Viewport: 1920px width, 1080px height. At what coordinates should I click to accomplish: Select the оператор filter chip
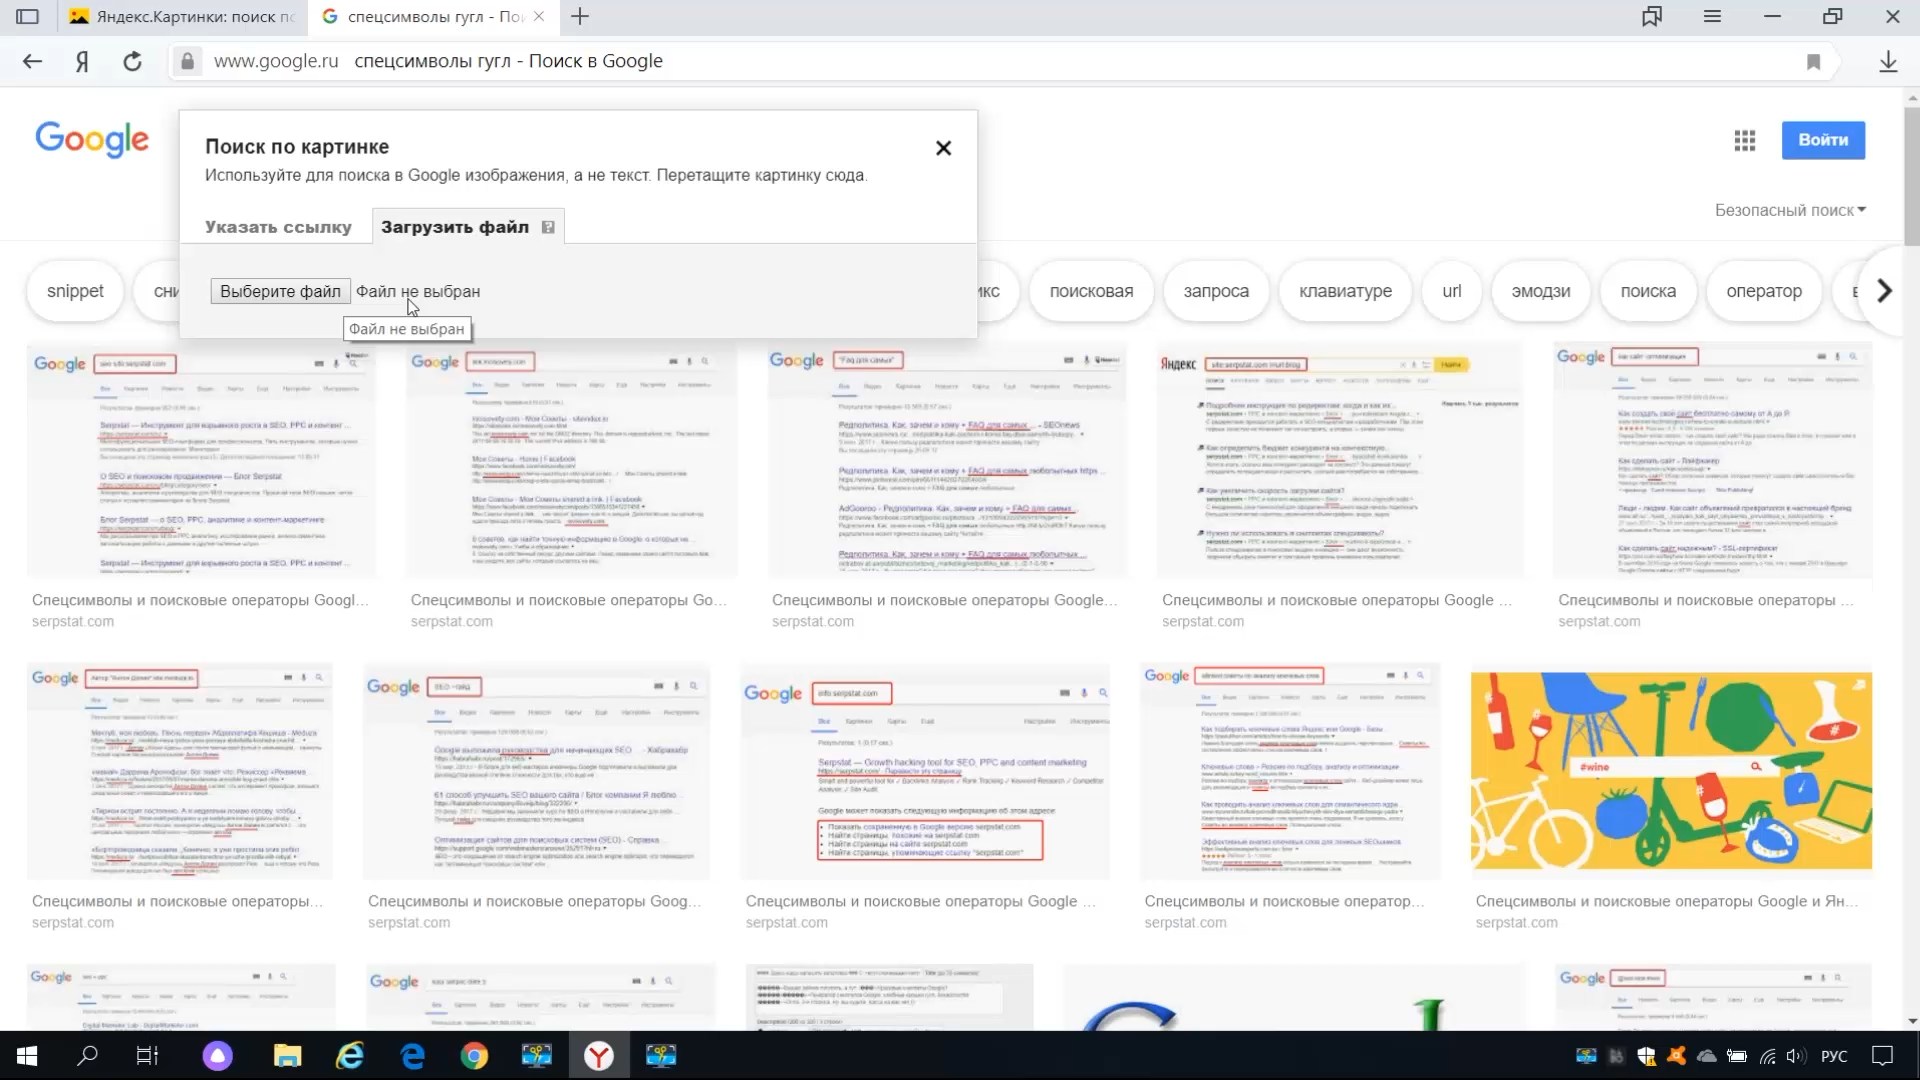pyautogui.click(x=1764, y=291)
